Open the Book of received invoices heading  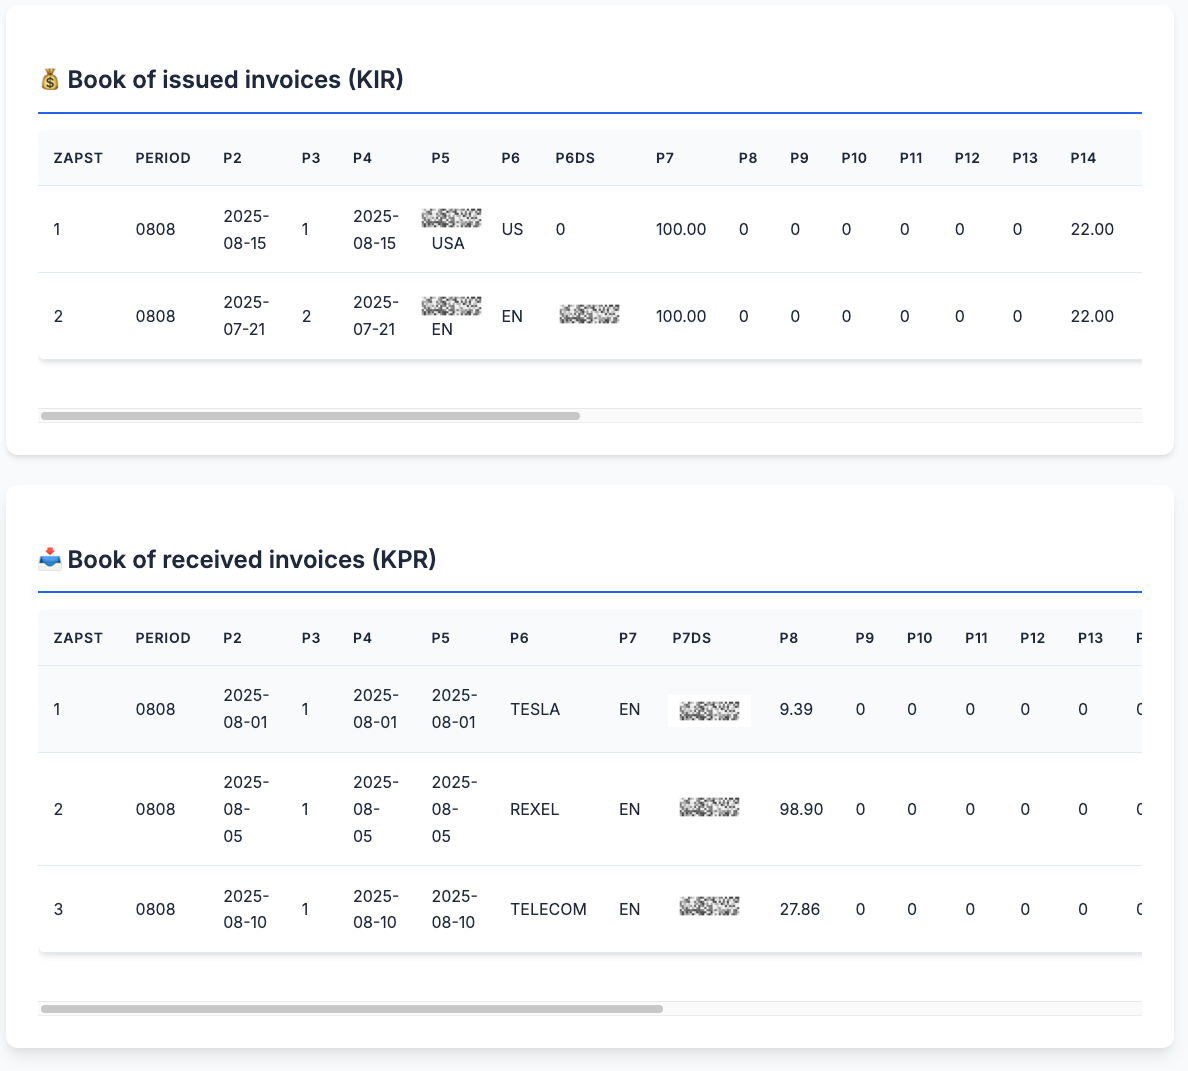[x=250, y=560]
